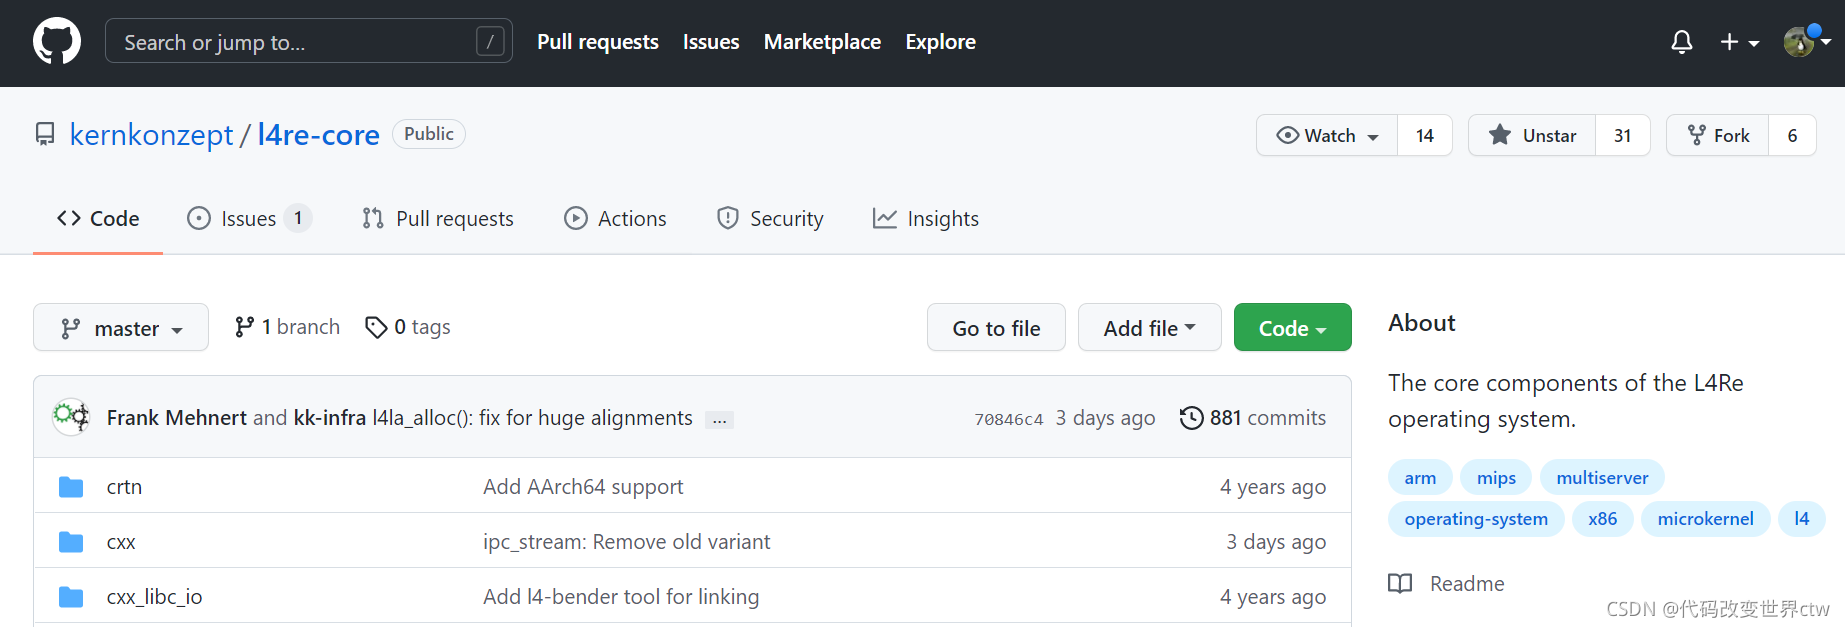Click the branch count icon
Screen dimensions: 1845x627
click(x=244, y=327)
